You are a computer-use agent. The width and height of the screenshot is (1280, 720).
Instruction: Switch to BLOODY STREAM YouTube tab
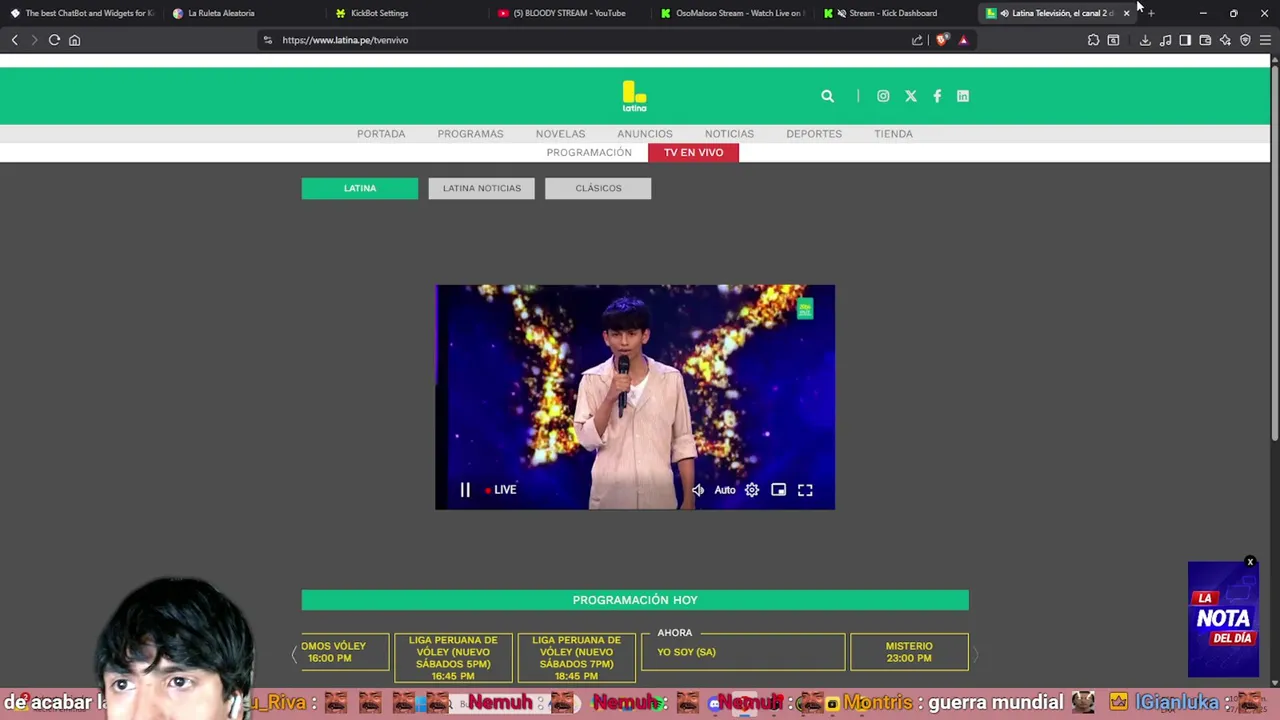pos(570,13)
